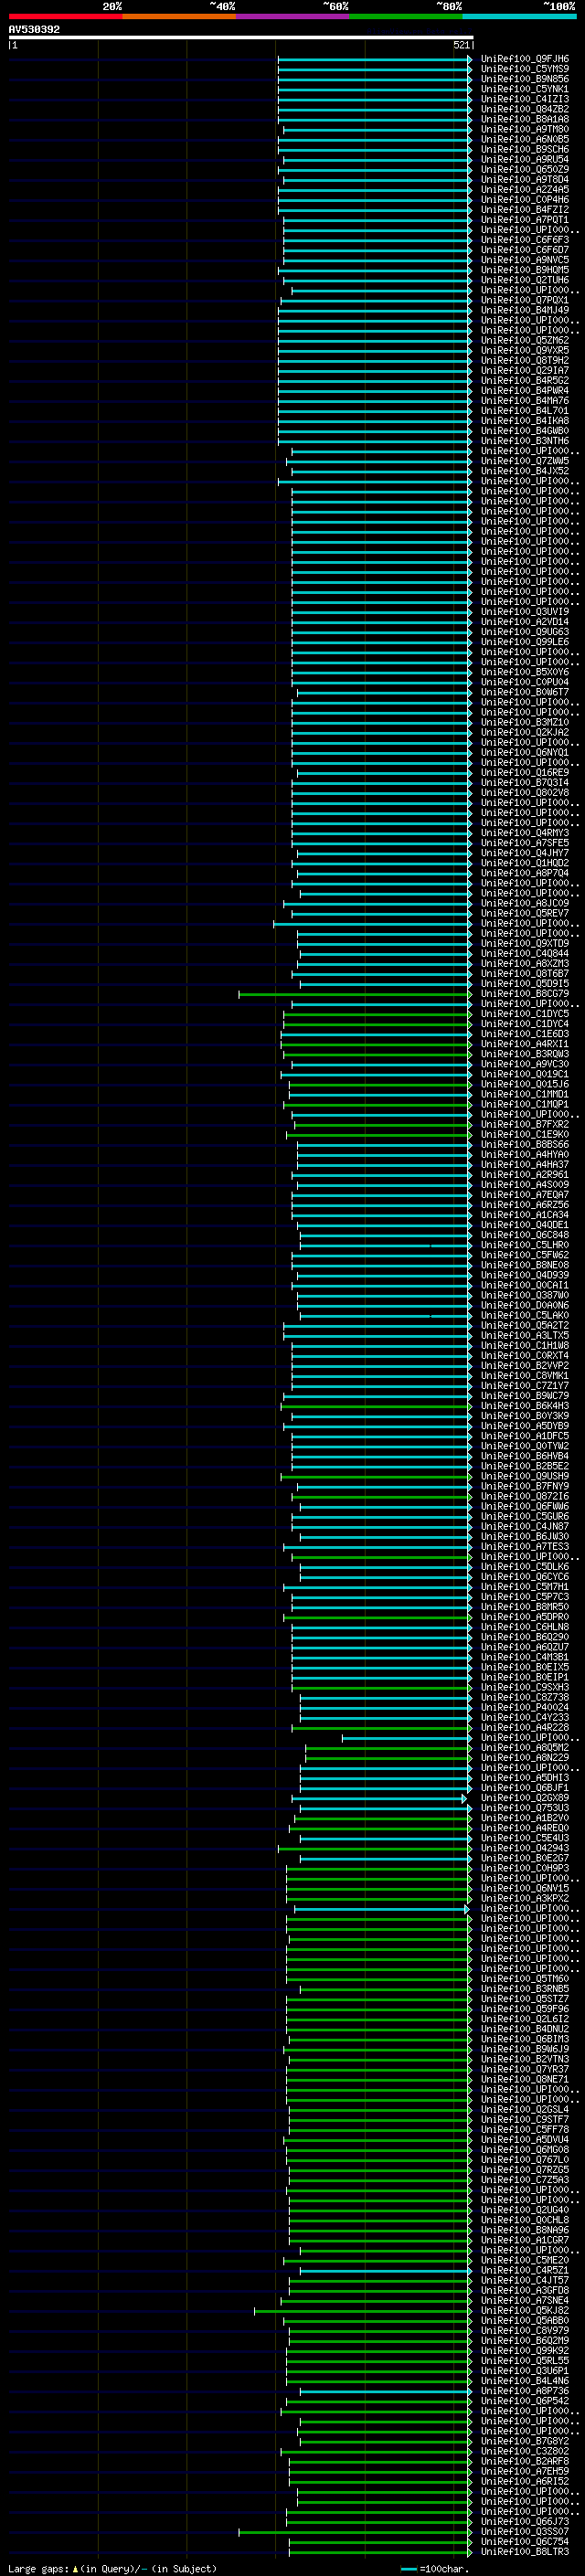Screen dimensions: 585x2576
Task: Select the UniRef100_Q9XTD9 label
Action: pos(524,943)
